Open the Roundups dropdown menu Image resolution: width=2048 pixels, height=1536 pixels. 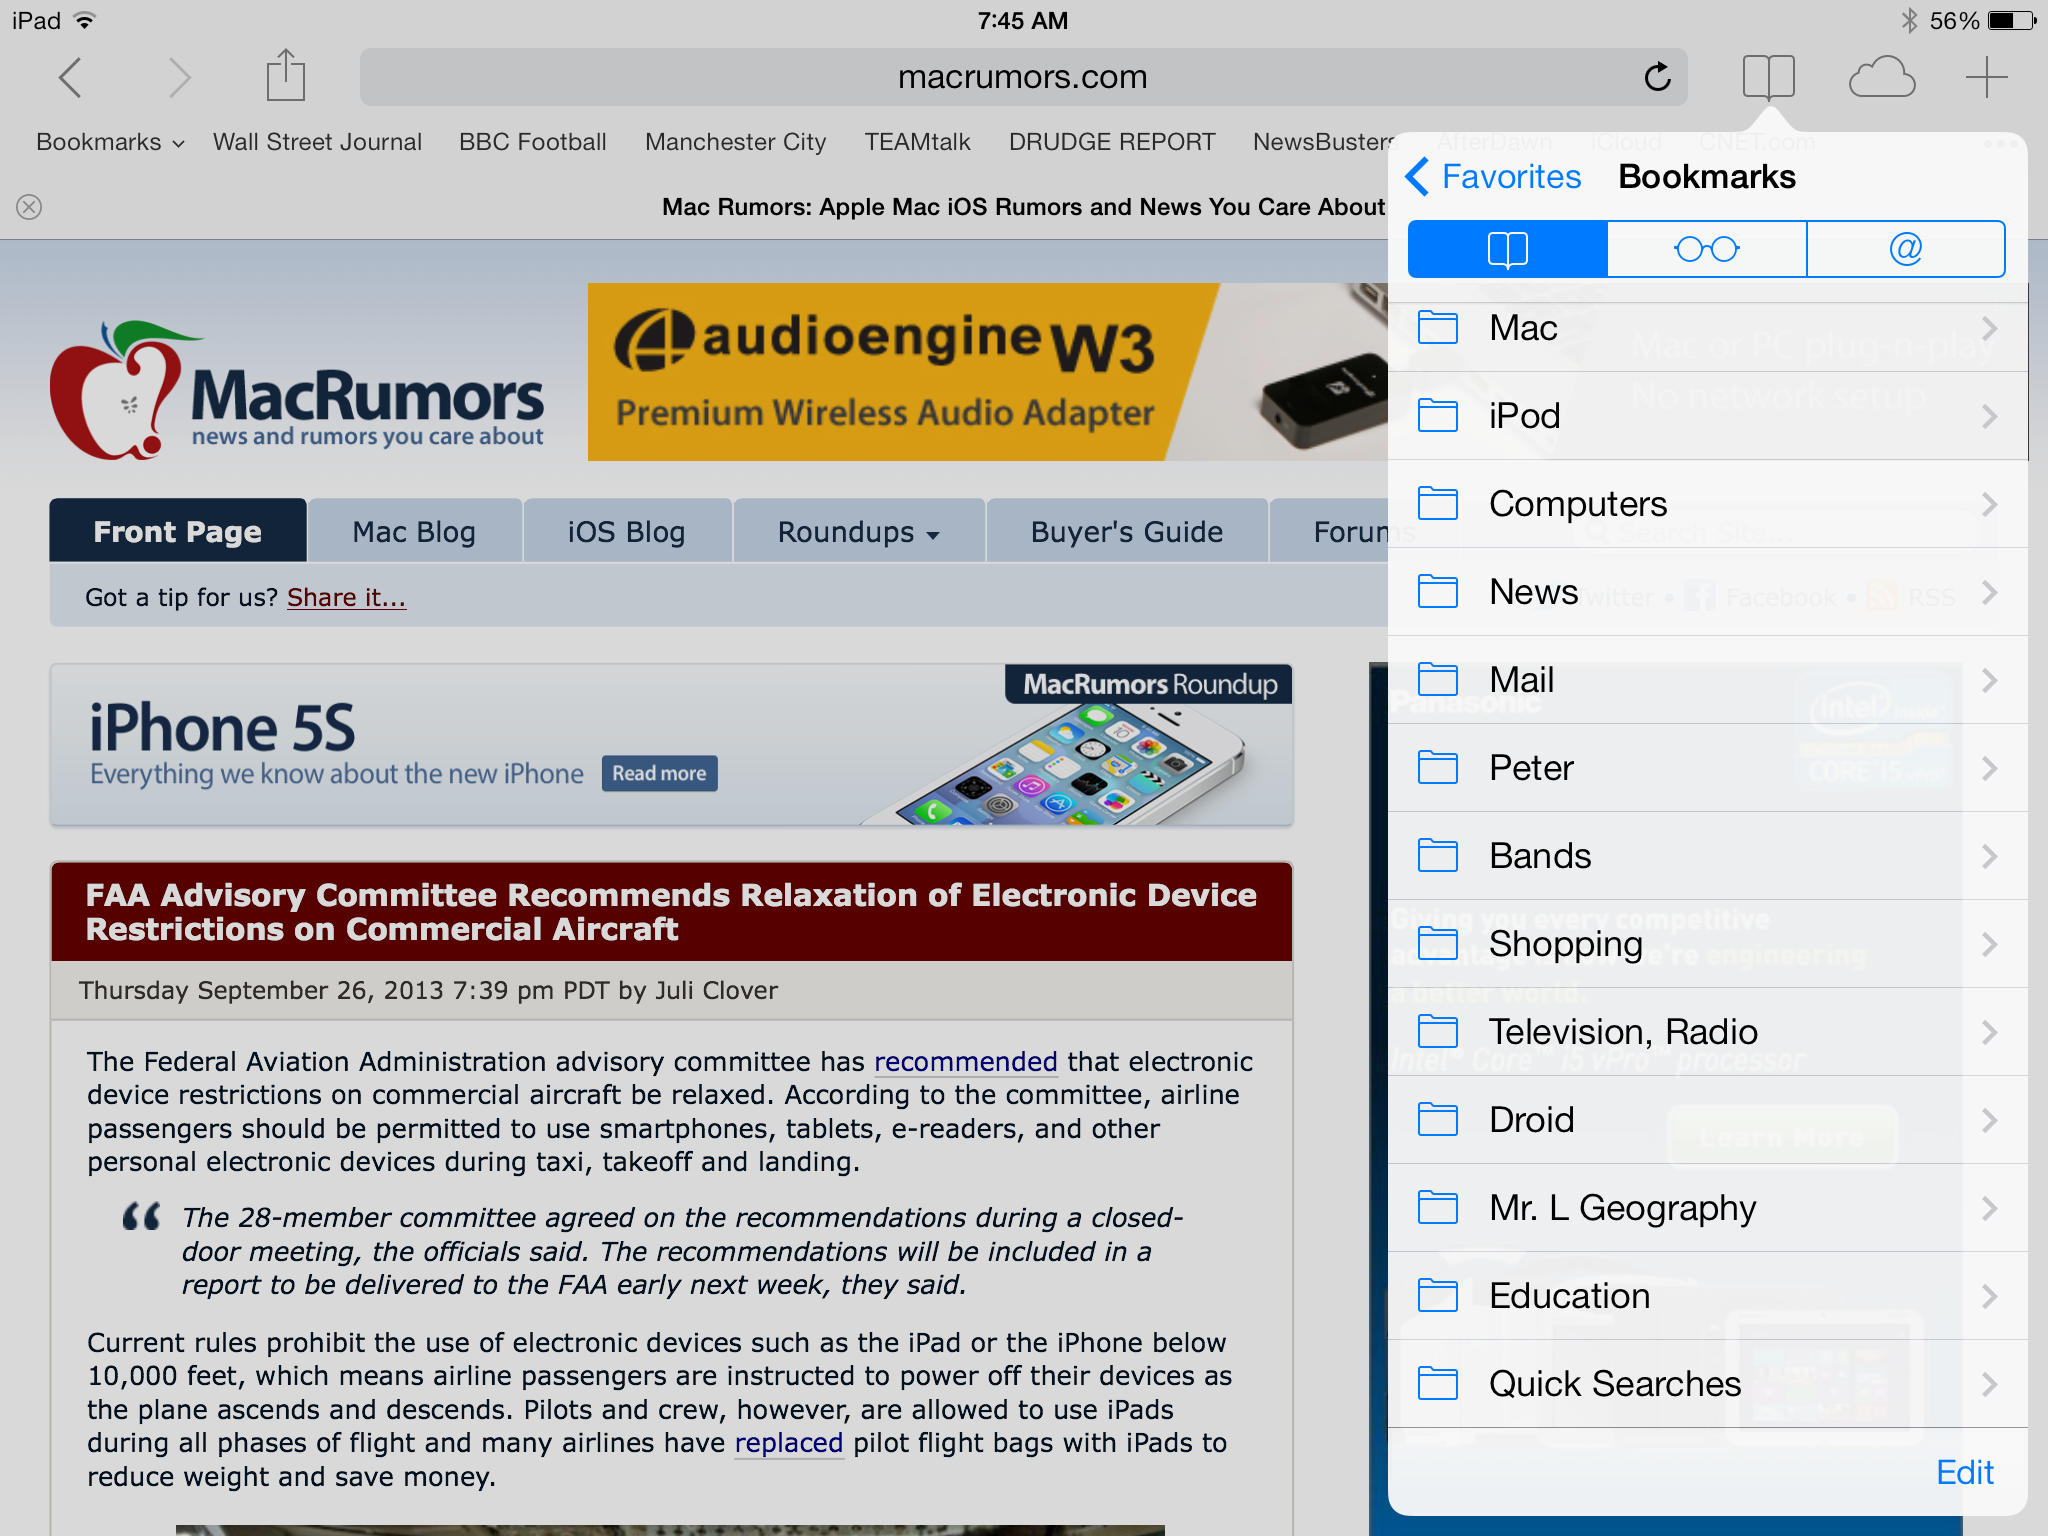[858, 532]
